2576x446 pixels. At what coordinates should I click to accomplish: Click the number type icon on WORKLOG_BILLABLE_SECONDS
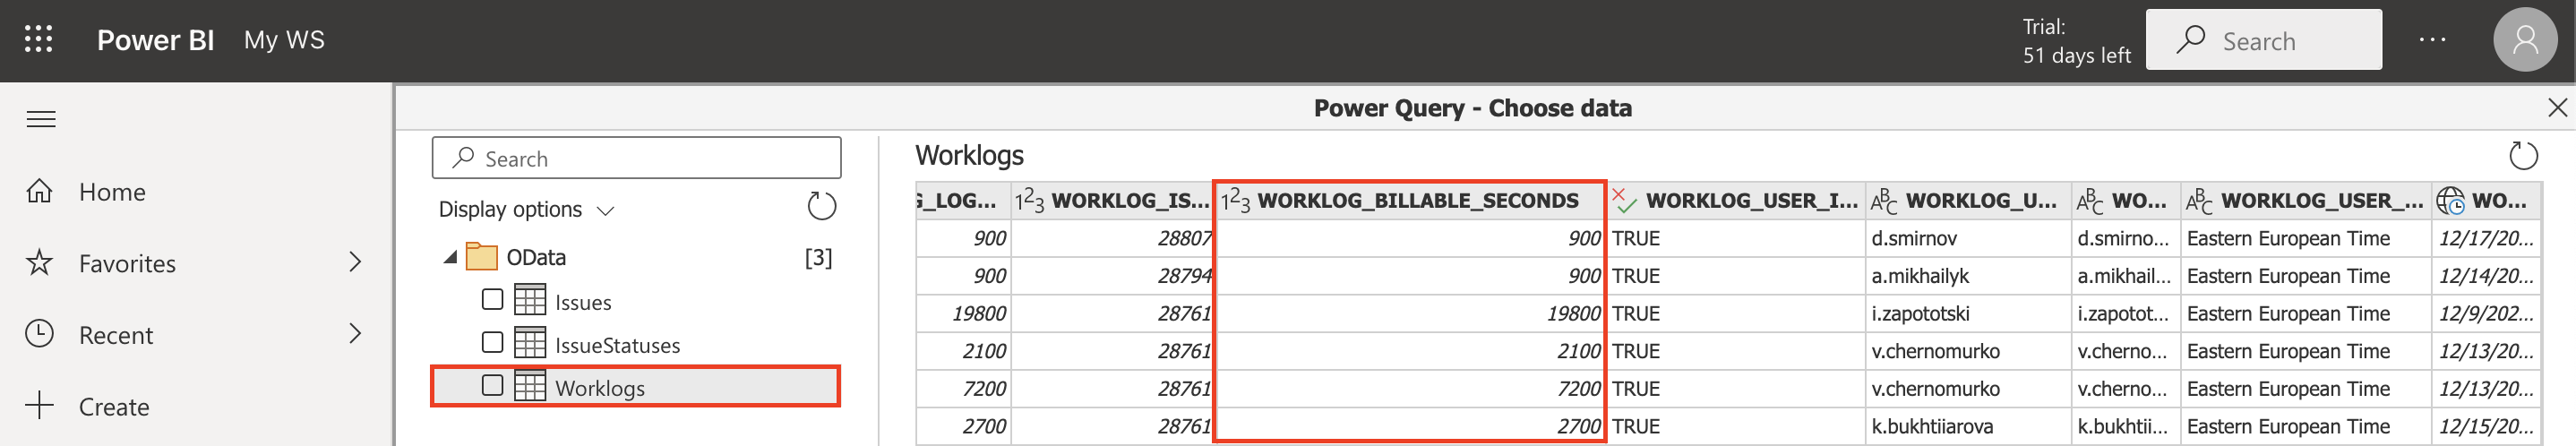(x=1235, y=201)
